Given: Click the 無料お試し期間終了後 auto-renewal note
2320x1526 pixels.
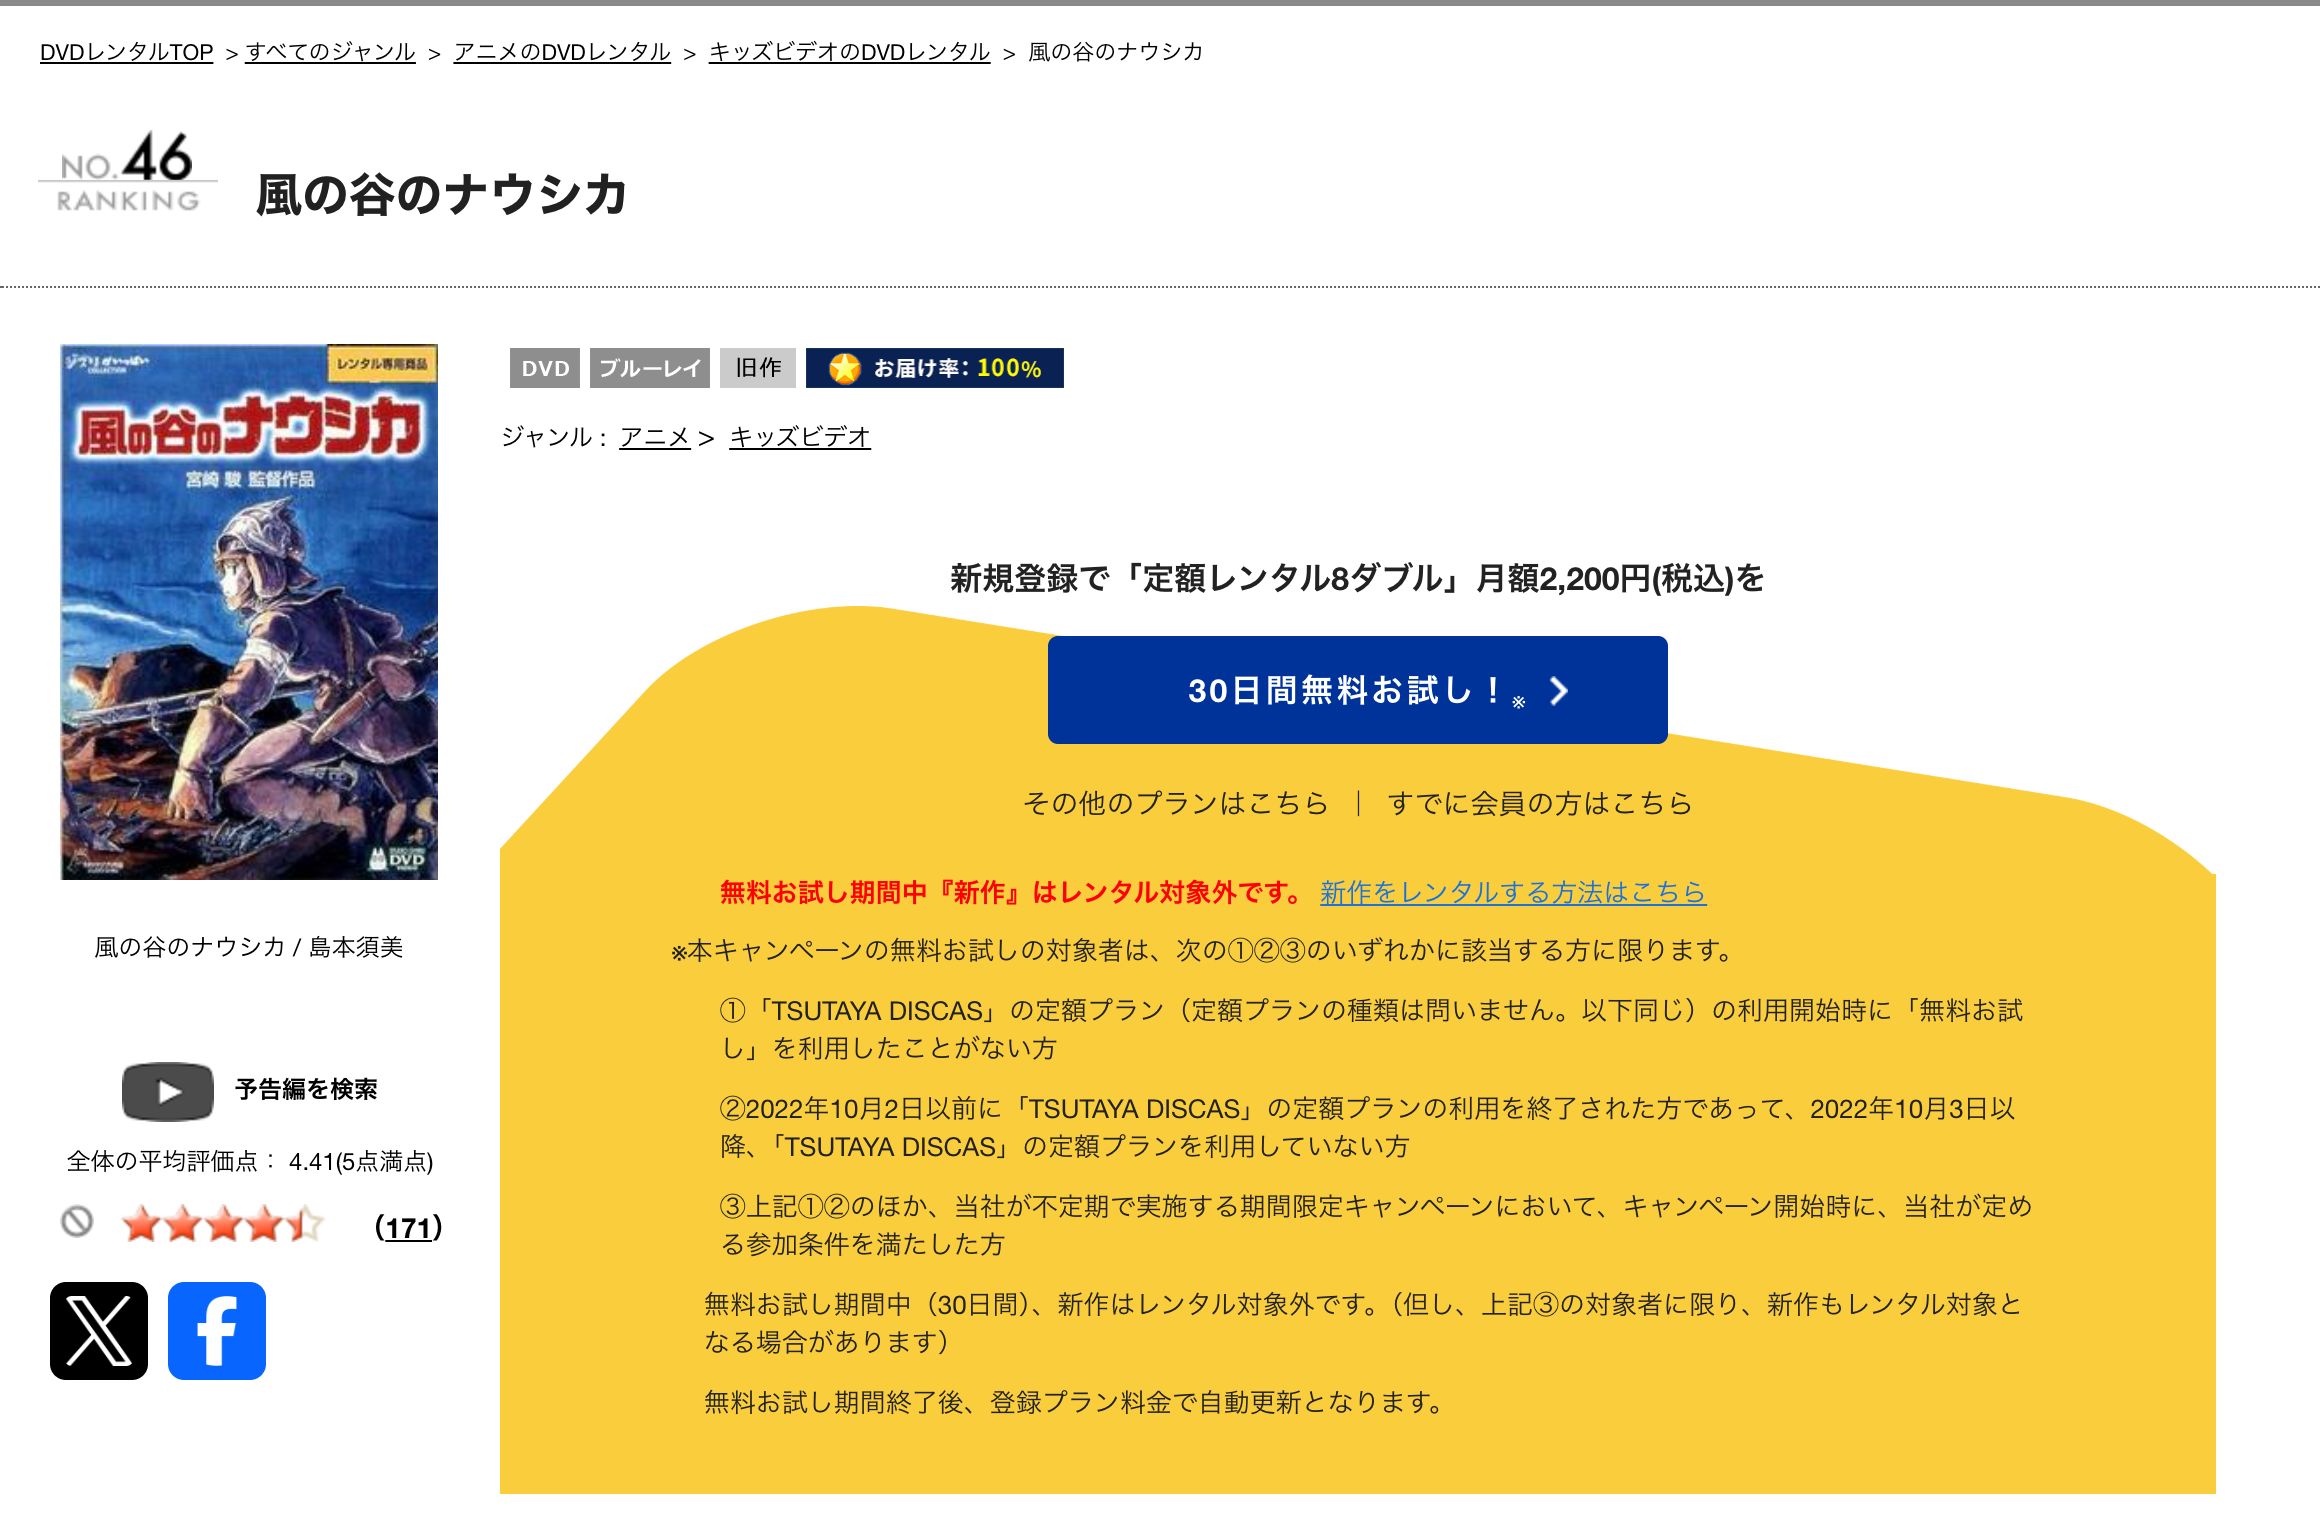Looking at the screenshot, I should (1077, 1402).
